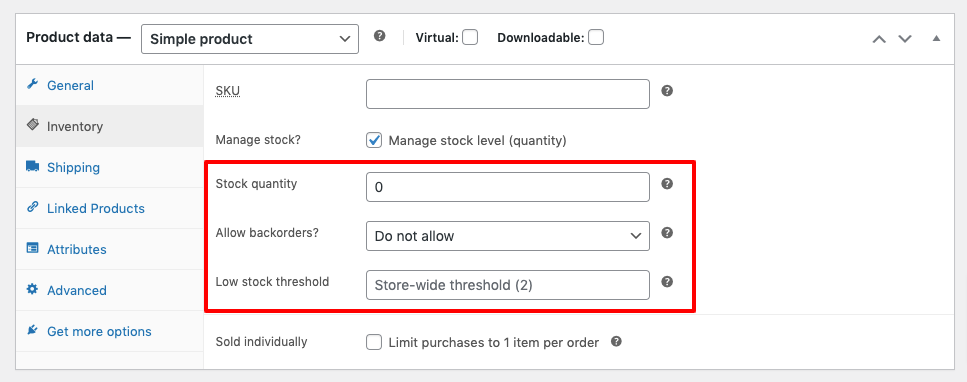Open Get more options tab
The width and height of the screenshot is (967, 382).
click(x=110, y=331)
